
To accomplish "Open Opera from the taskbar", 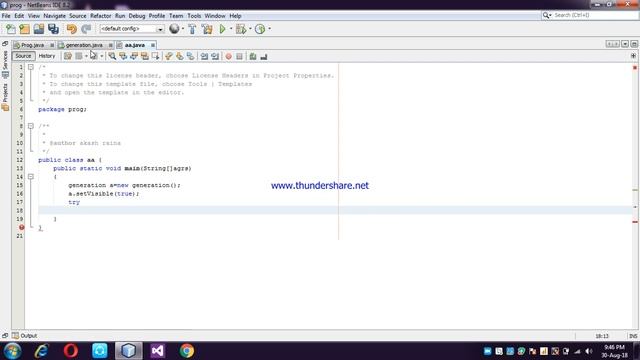I will point(71,351).
